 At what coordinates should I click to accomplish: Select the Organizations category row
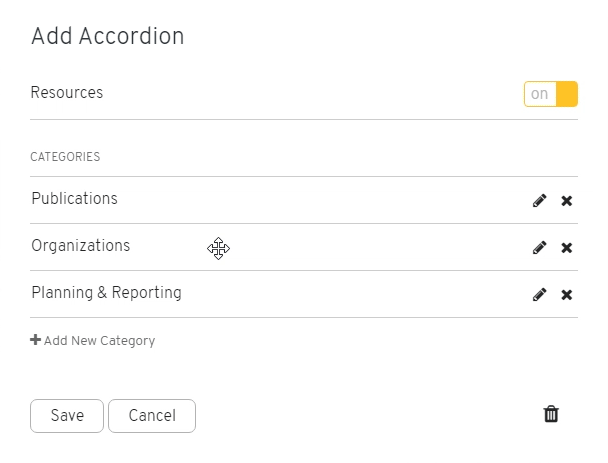[x=304, y=247]
